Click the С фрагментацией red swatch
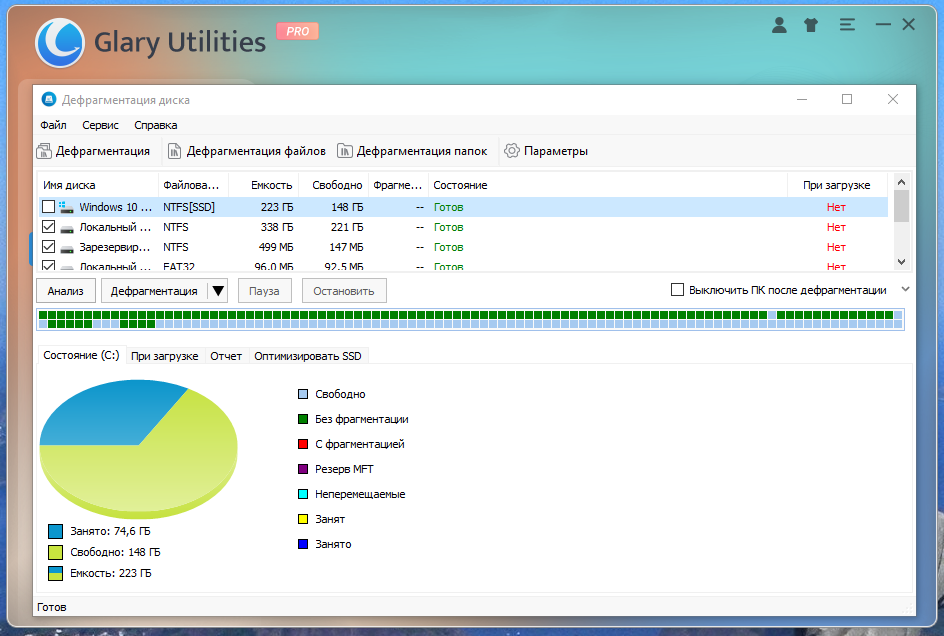This screenshot has width=944, height=636. pyautogui.click(x=303, y=444)
